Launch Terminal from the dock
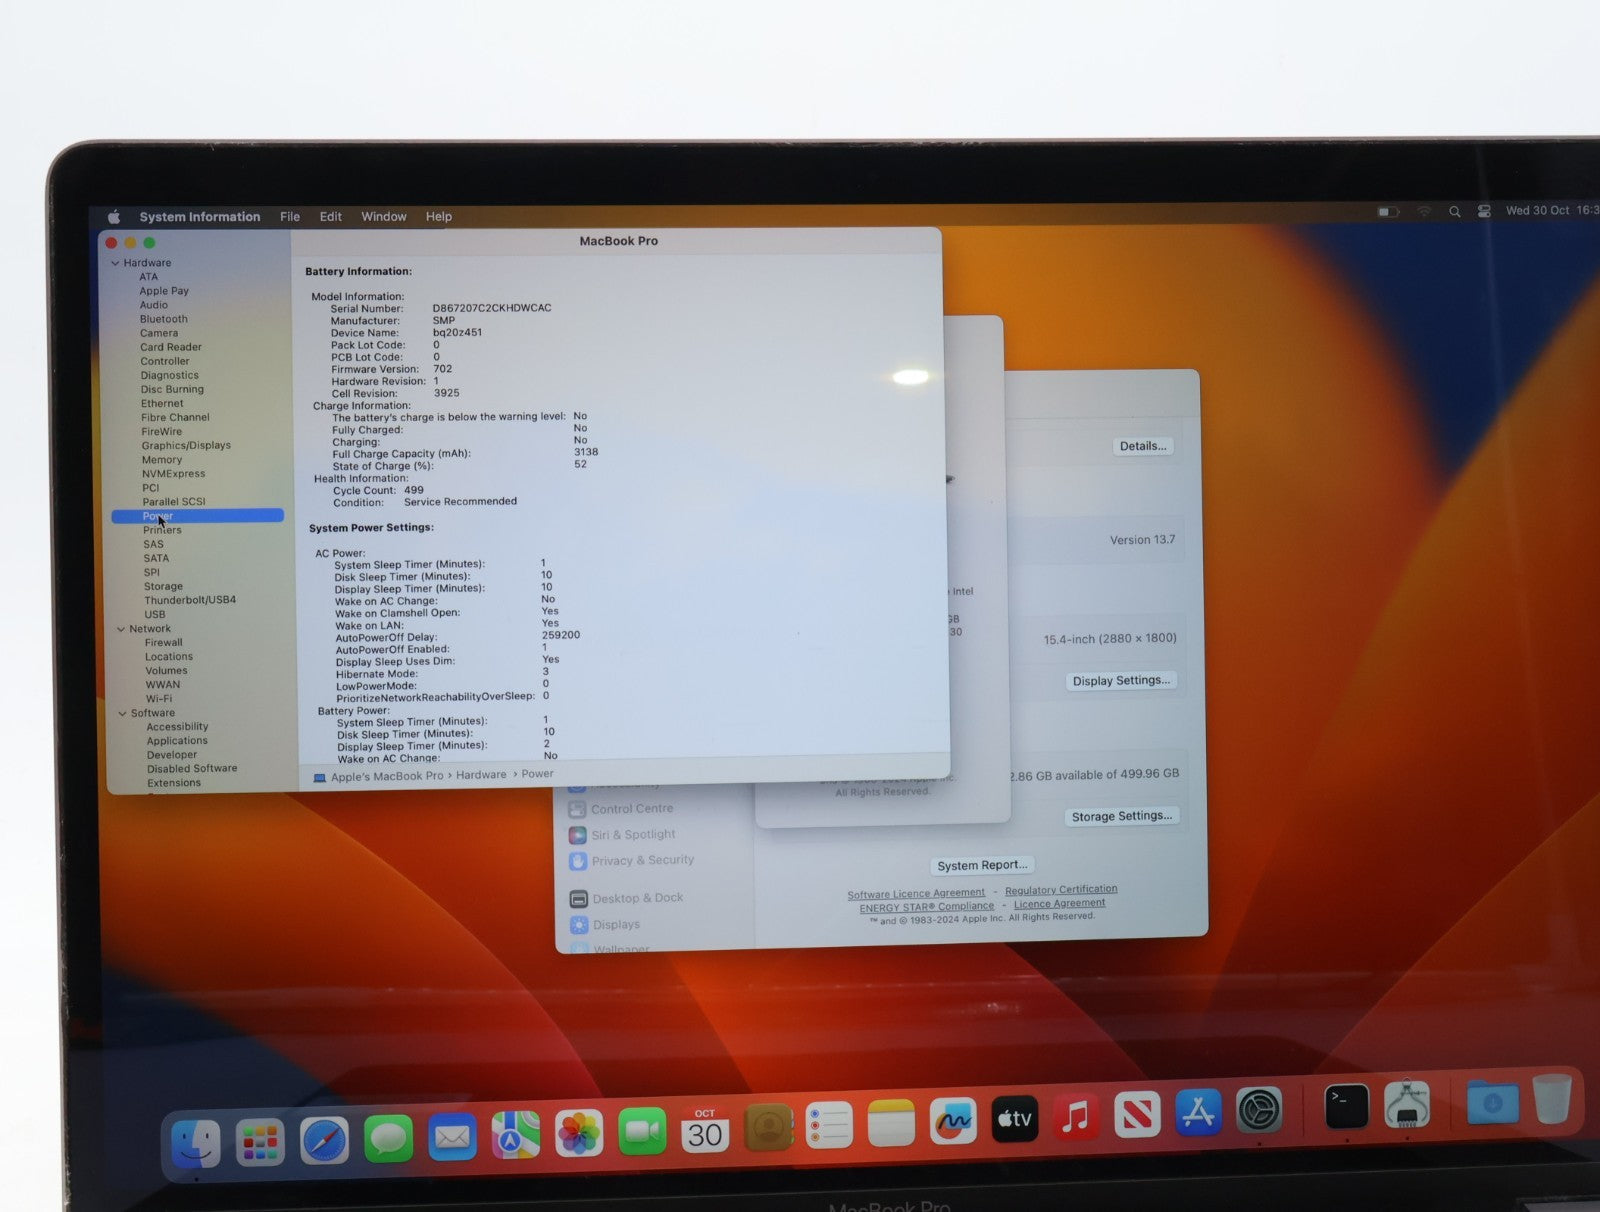 (1345, 1108)
